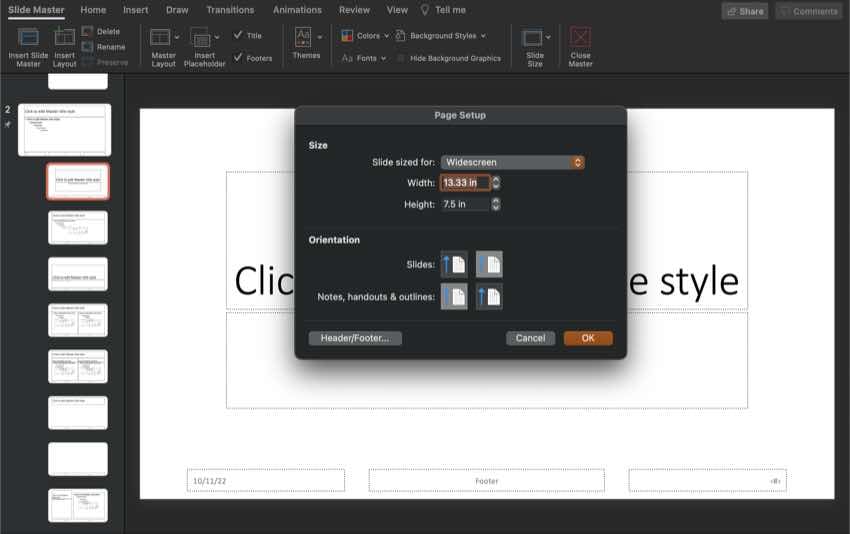This screenshot has height=534, width=850.
Task: Click the Header/Footer button
Action: 355,338
